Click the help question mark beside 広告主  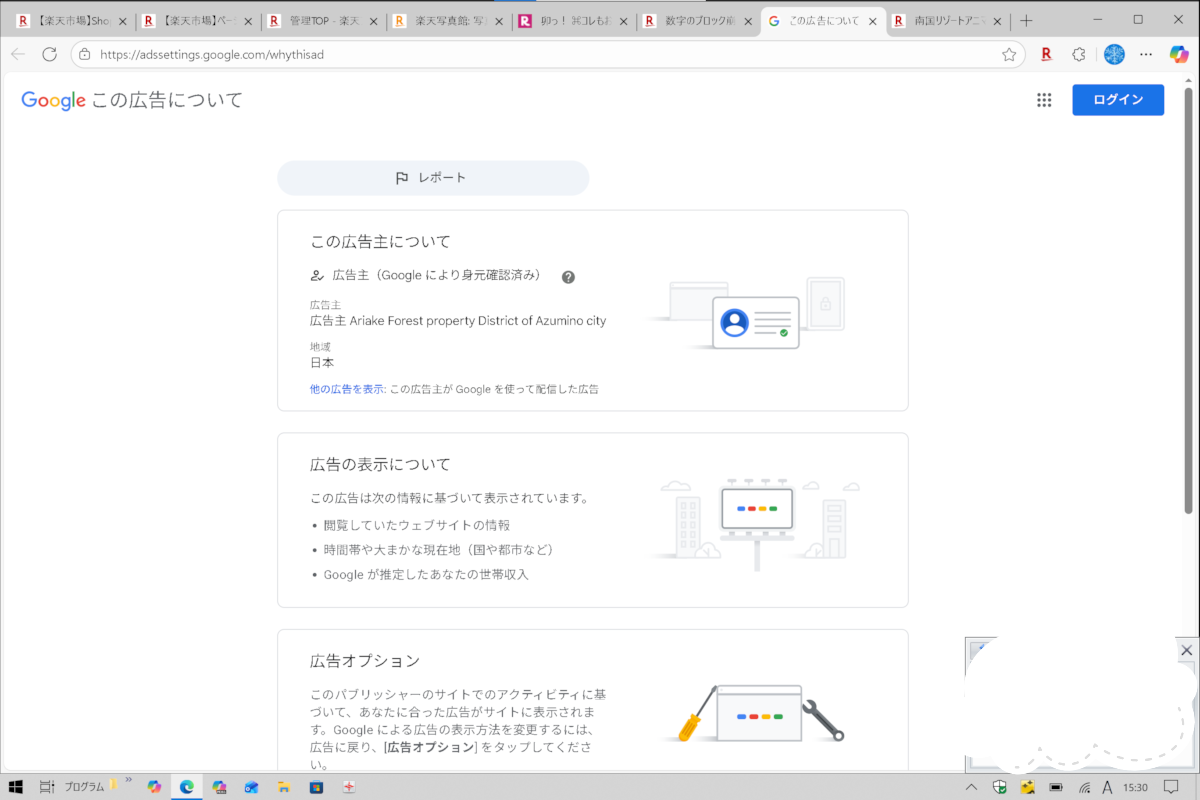coord(568,277)
